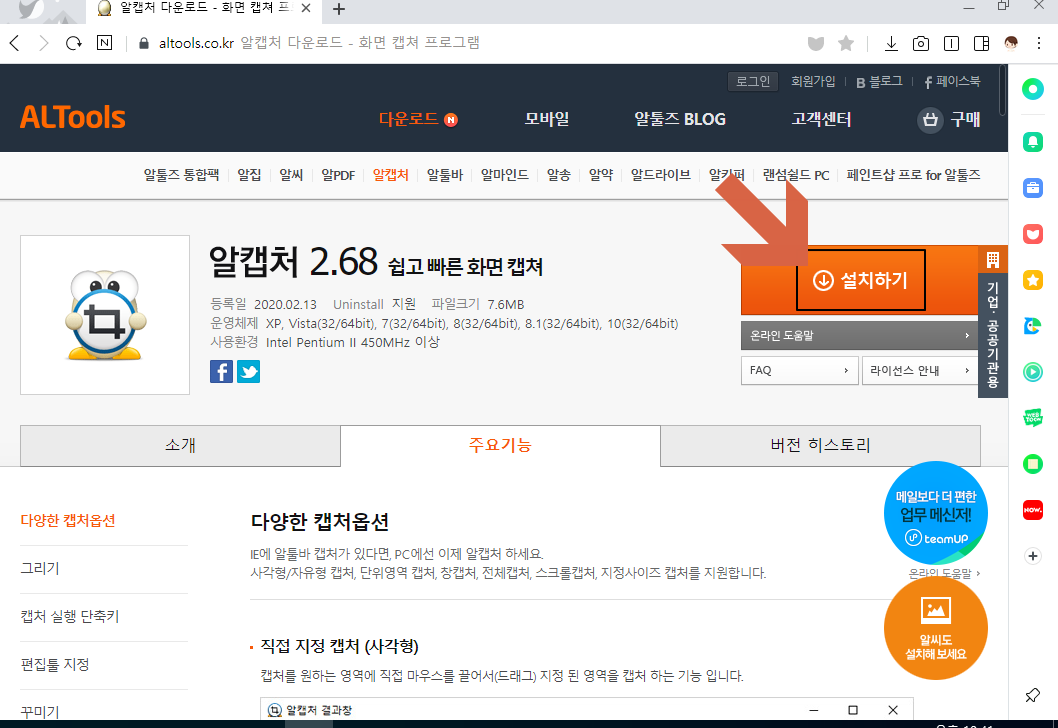Click the 로그인 button
The height and width of the screenshot is (728, 1058).
pos(753,82)
